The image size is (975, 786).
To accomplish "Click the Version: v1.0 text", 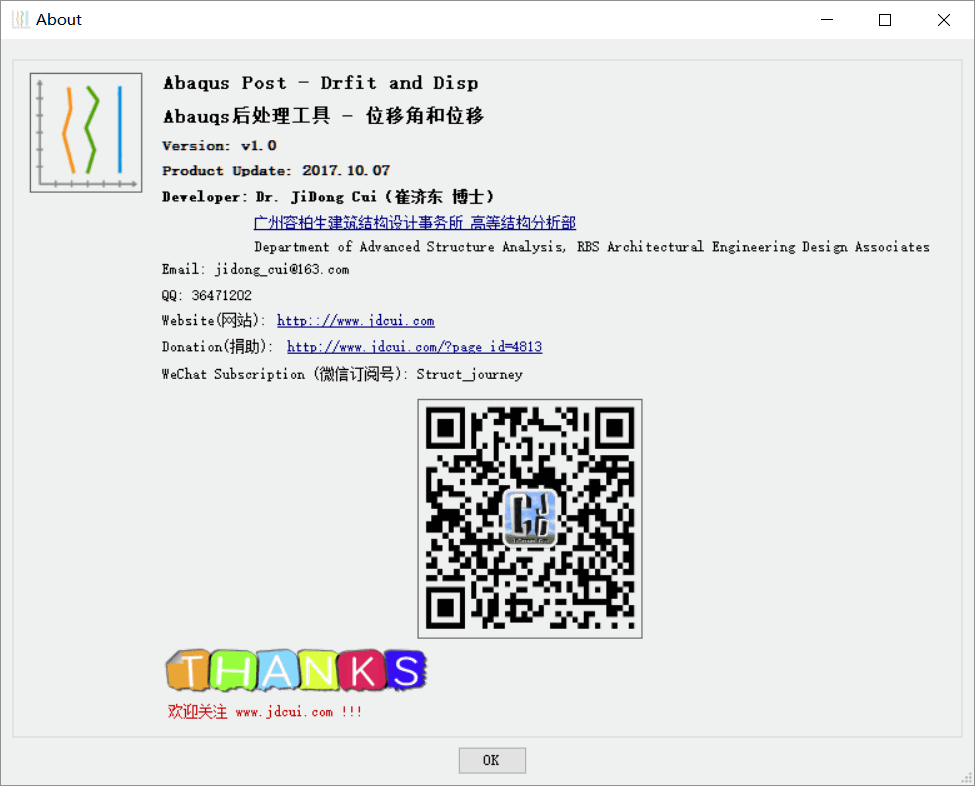I will (x=219, y=146).
